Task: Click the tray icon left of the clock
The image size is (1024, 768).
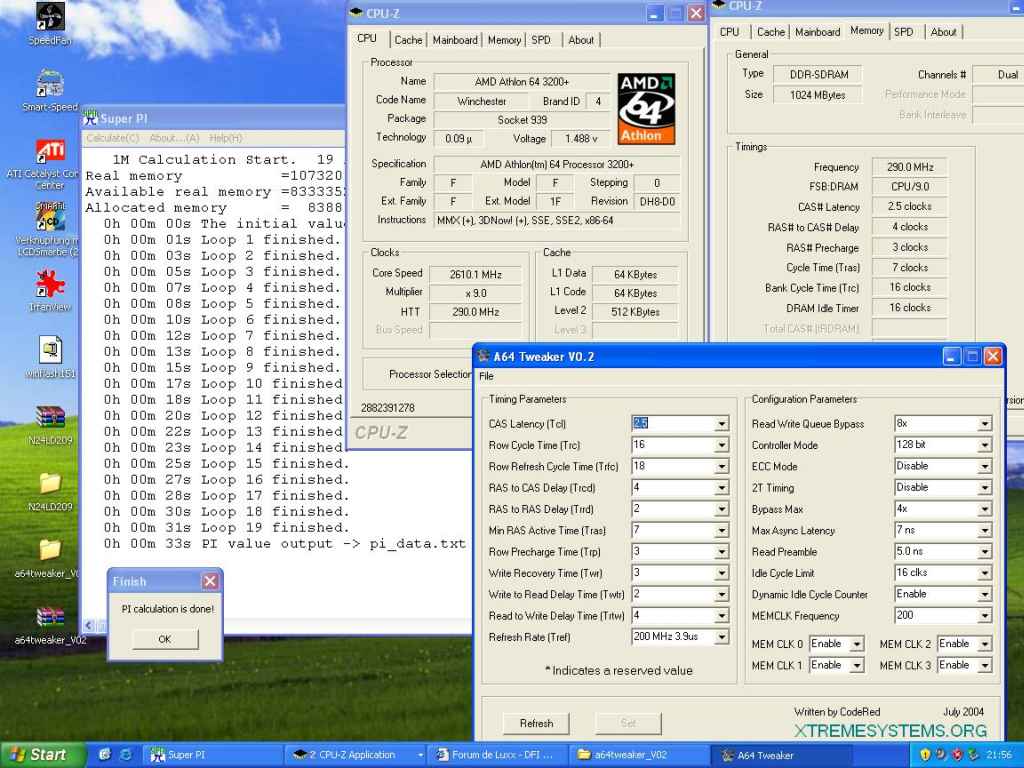Action: click(x=974, y=755)
